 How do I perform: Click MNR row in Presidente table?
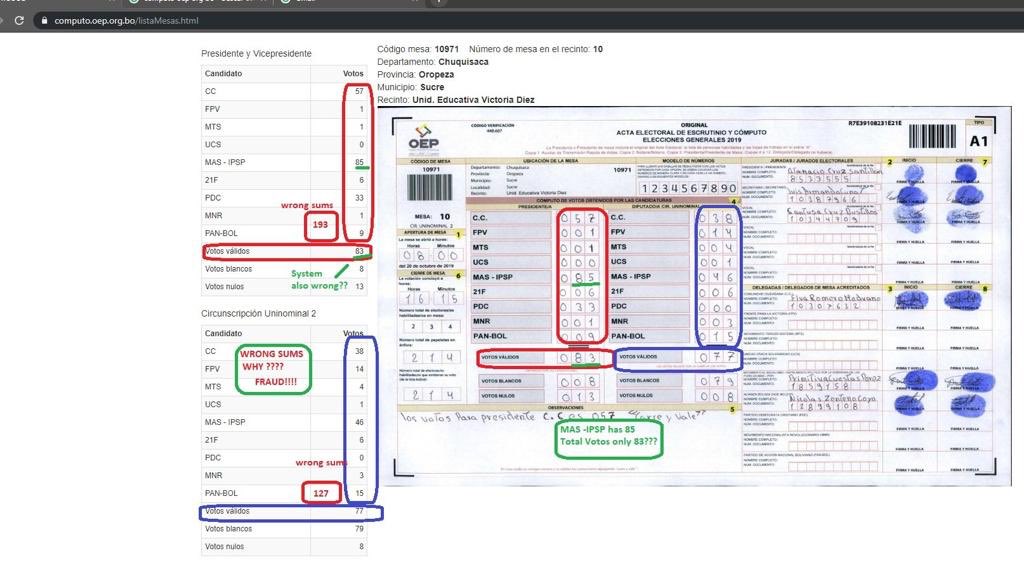(284, 215)
